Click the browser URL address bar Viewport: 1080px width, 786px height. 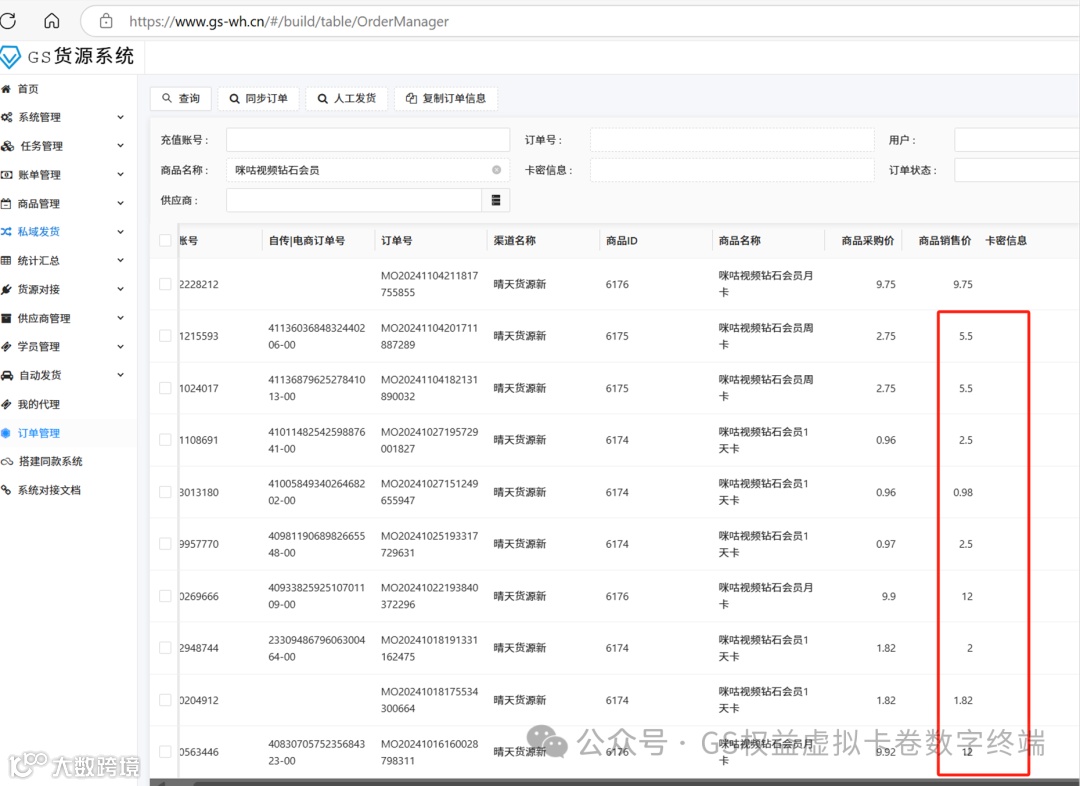pyautogui.click(x=580, y=21)
